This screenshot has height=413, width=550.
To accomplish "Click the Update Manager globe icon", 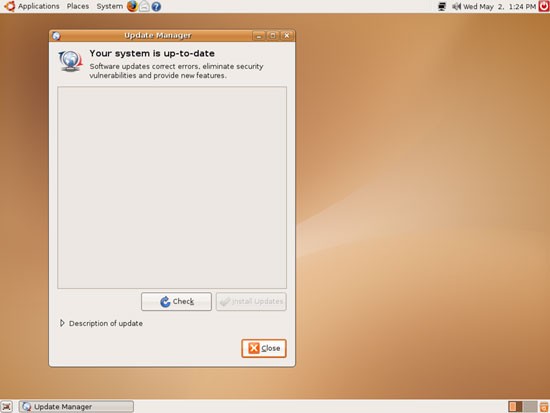I will pyautogui.click(x=71, y=61).
